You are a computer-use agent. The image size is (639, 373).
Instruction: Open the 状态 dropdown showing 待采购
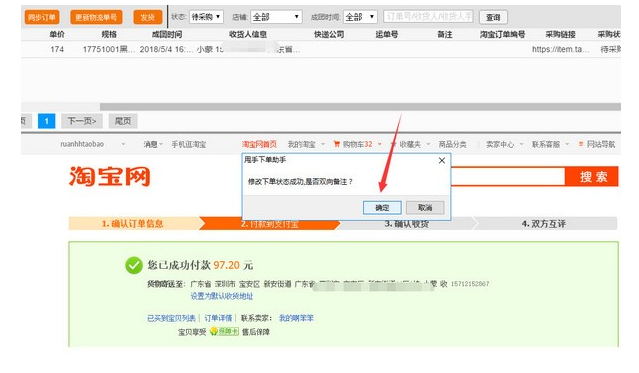pos(206,17)
